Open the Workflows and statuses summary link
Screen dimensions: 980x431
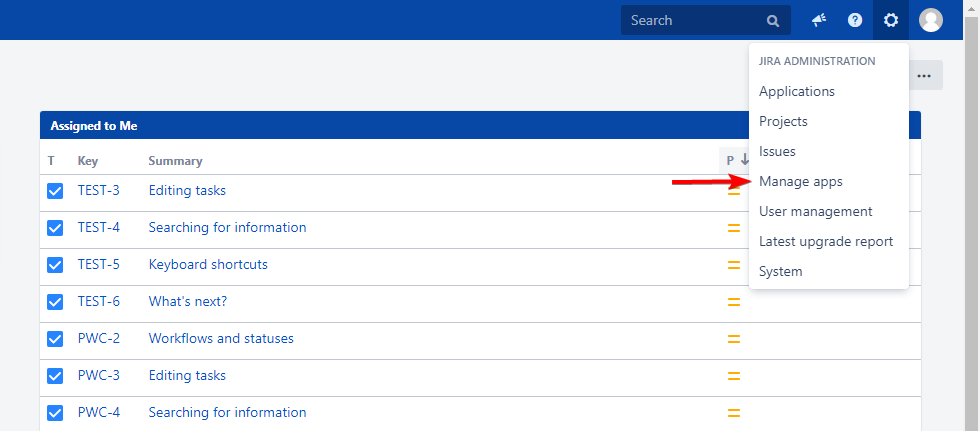[221, 339]
